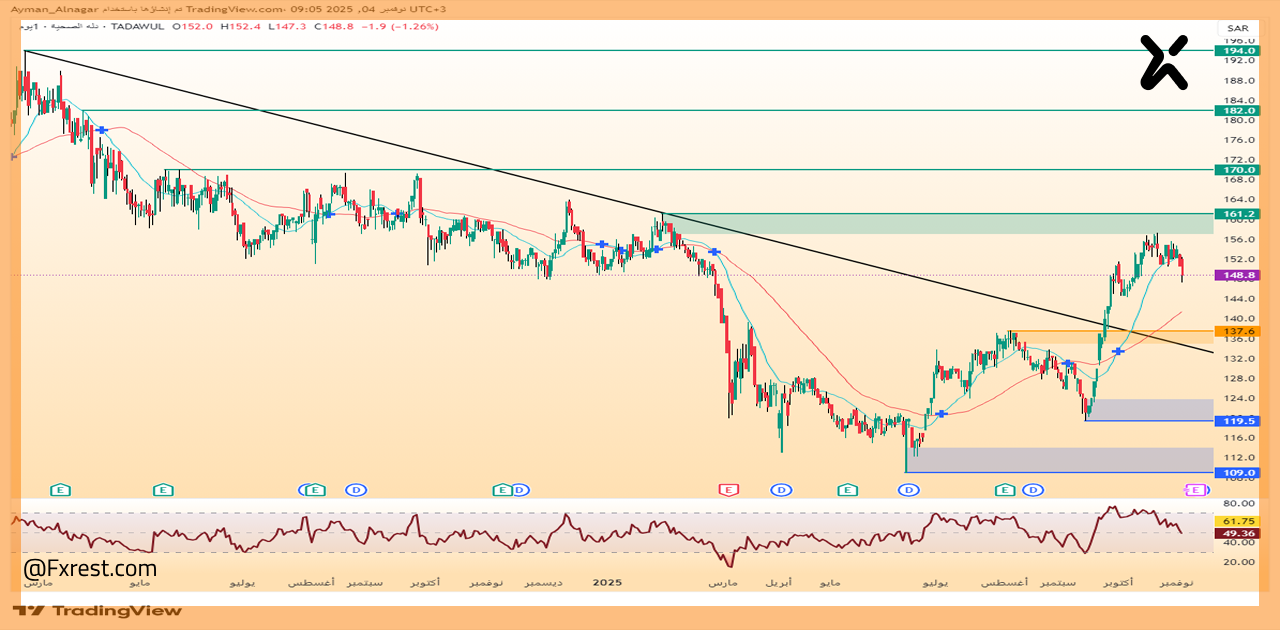This screenshot has height=630, width=1280.
Task: Click the 161.2 resistance price label
Action: (x=1236, y=214)
